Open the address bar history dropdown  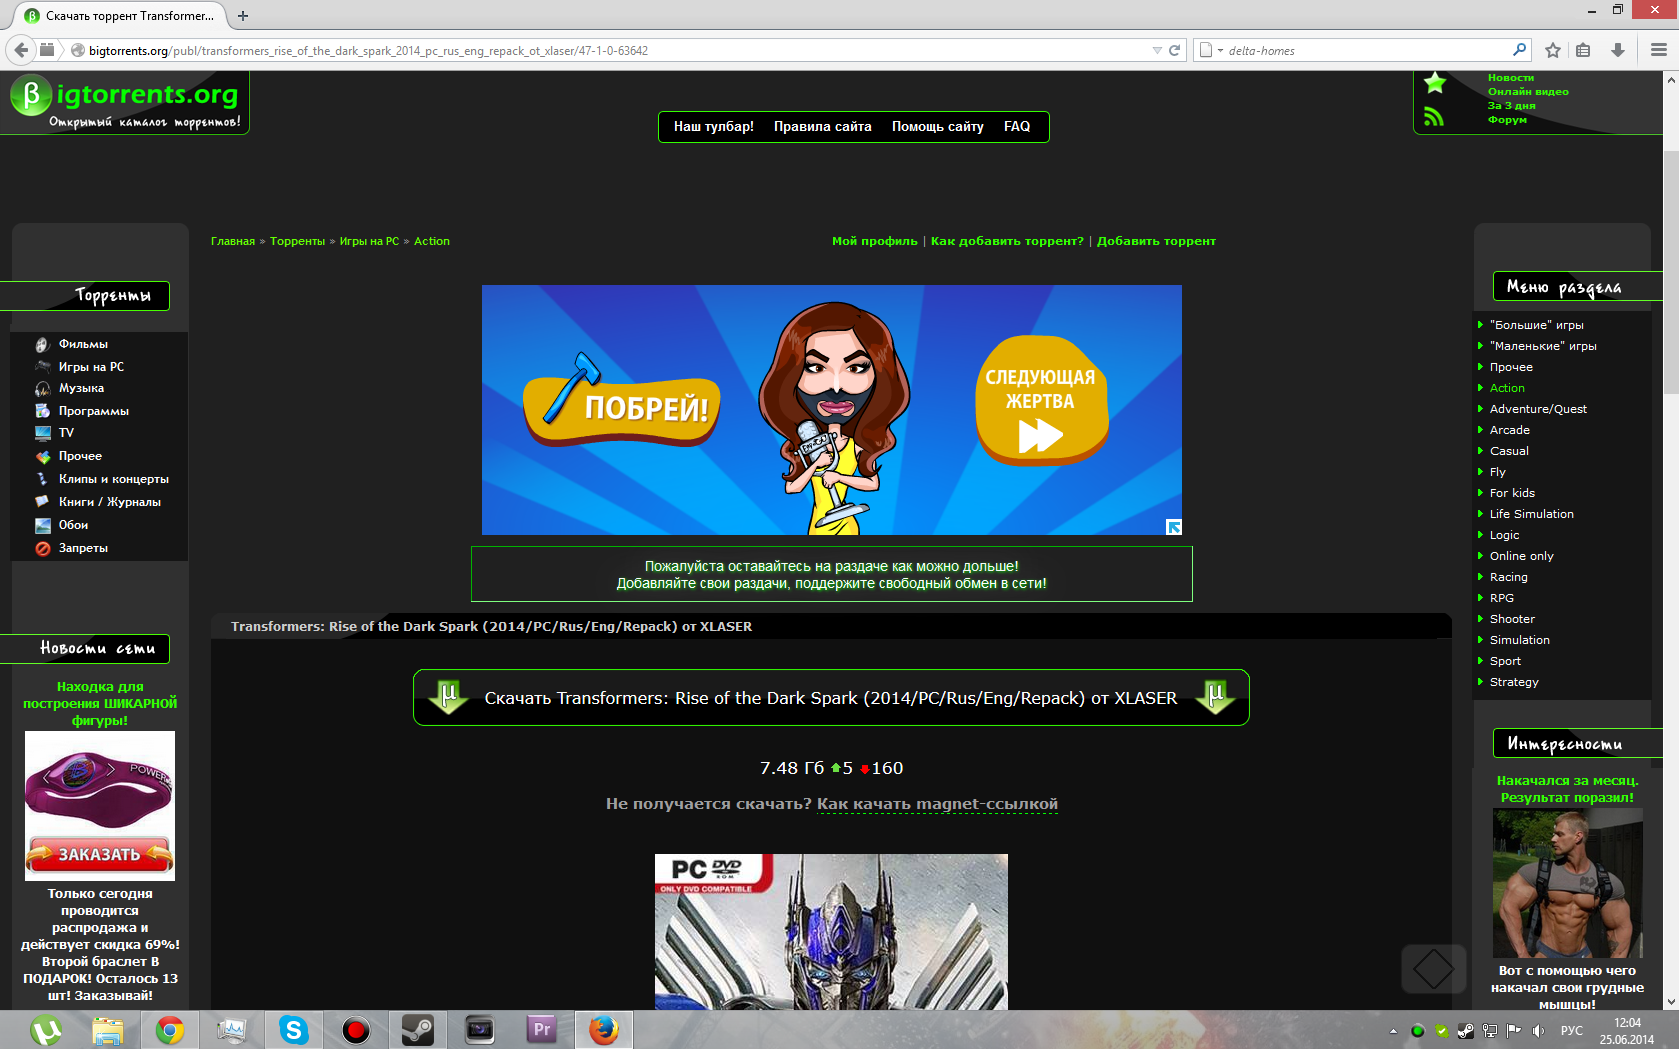pyautogui.click(x=1157, y=50)
